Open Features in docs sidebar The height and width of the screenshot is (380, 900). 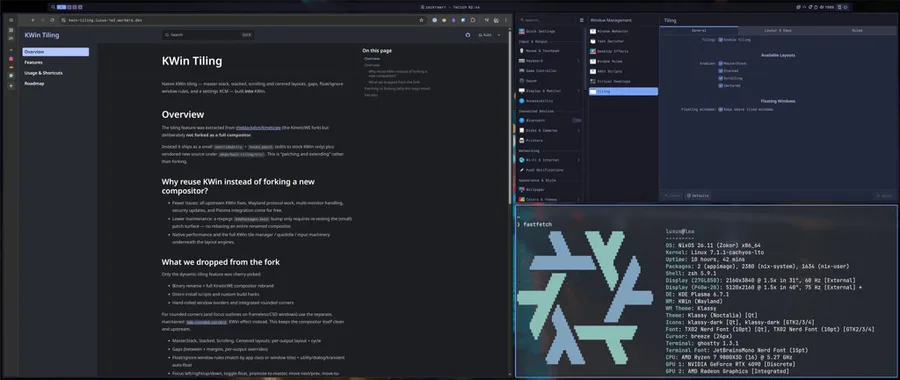(x=56, y=62)
